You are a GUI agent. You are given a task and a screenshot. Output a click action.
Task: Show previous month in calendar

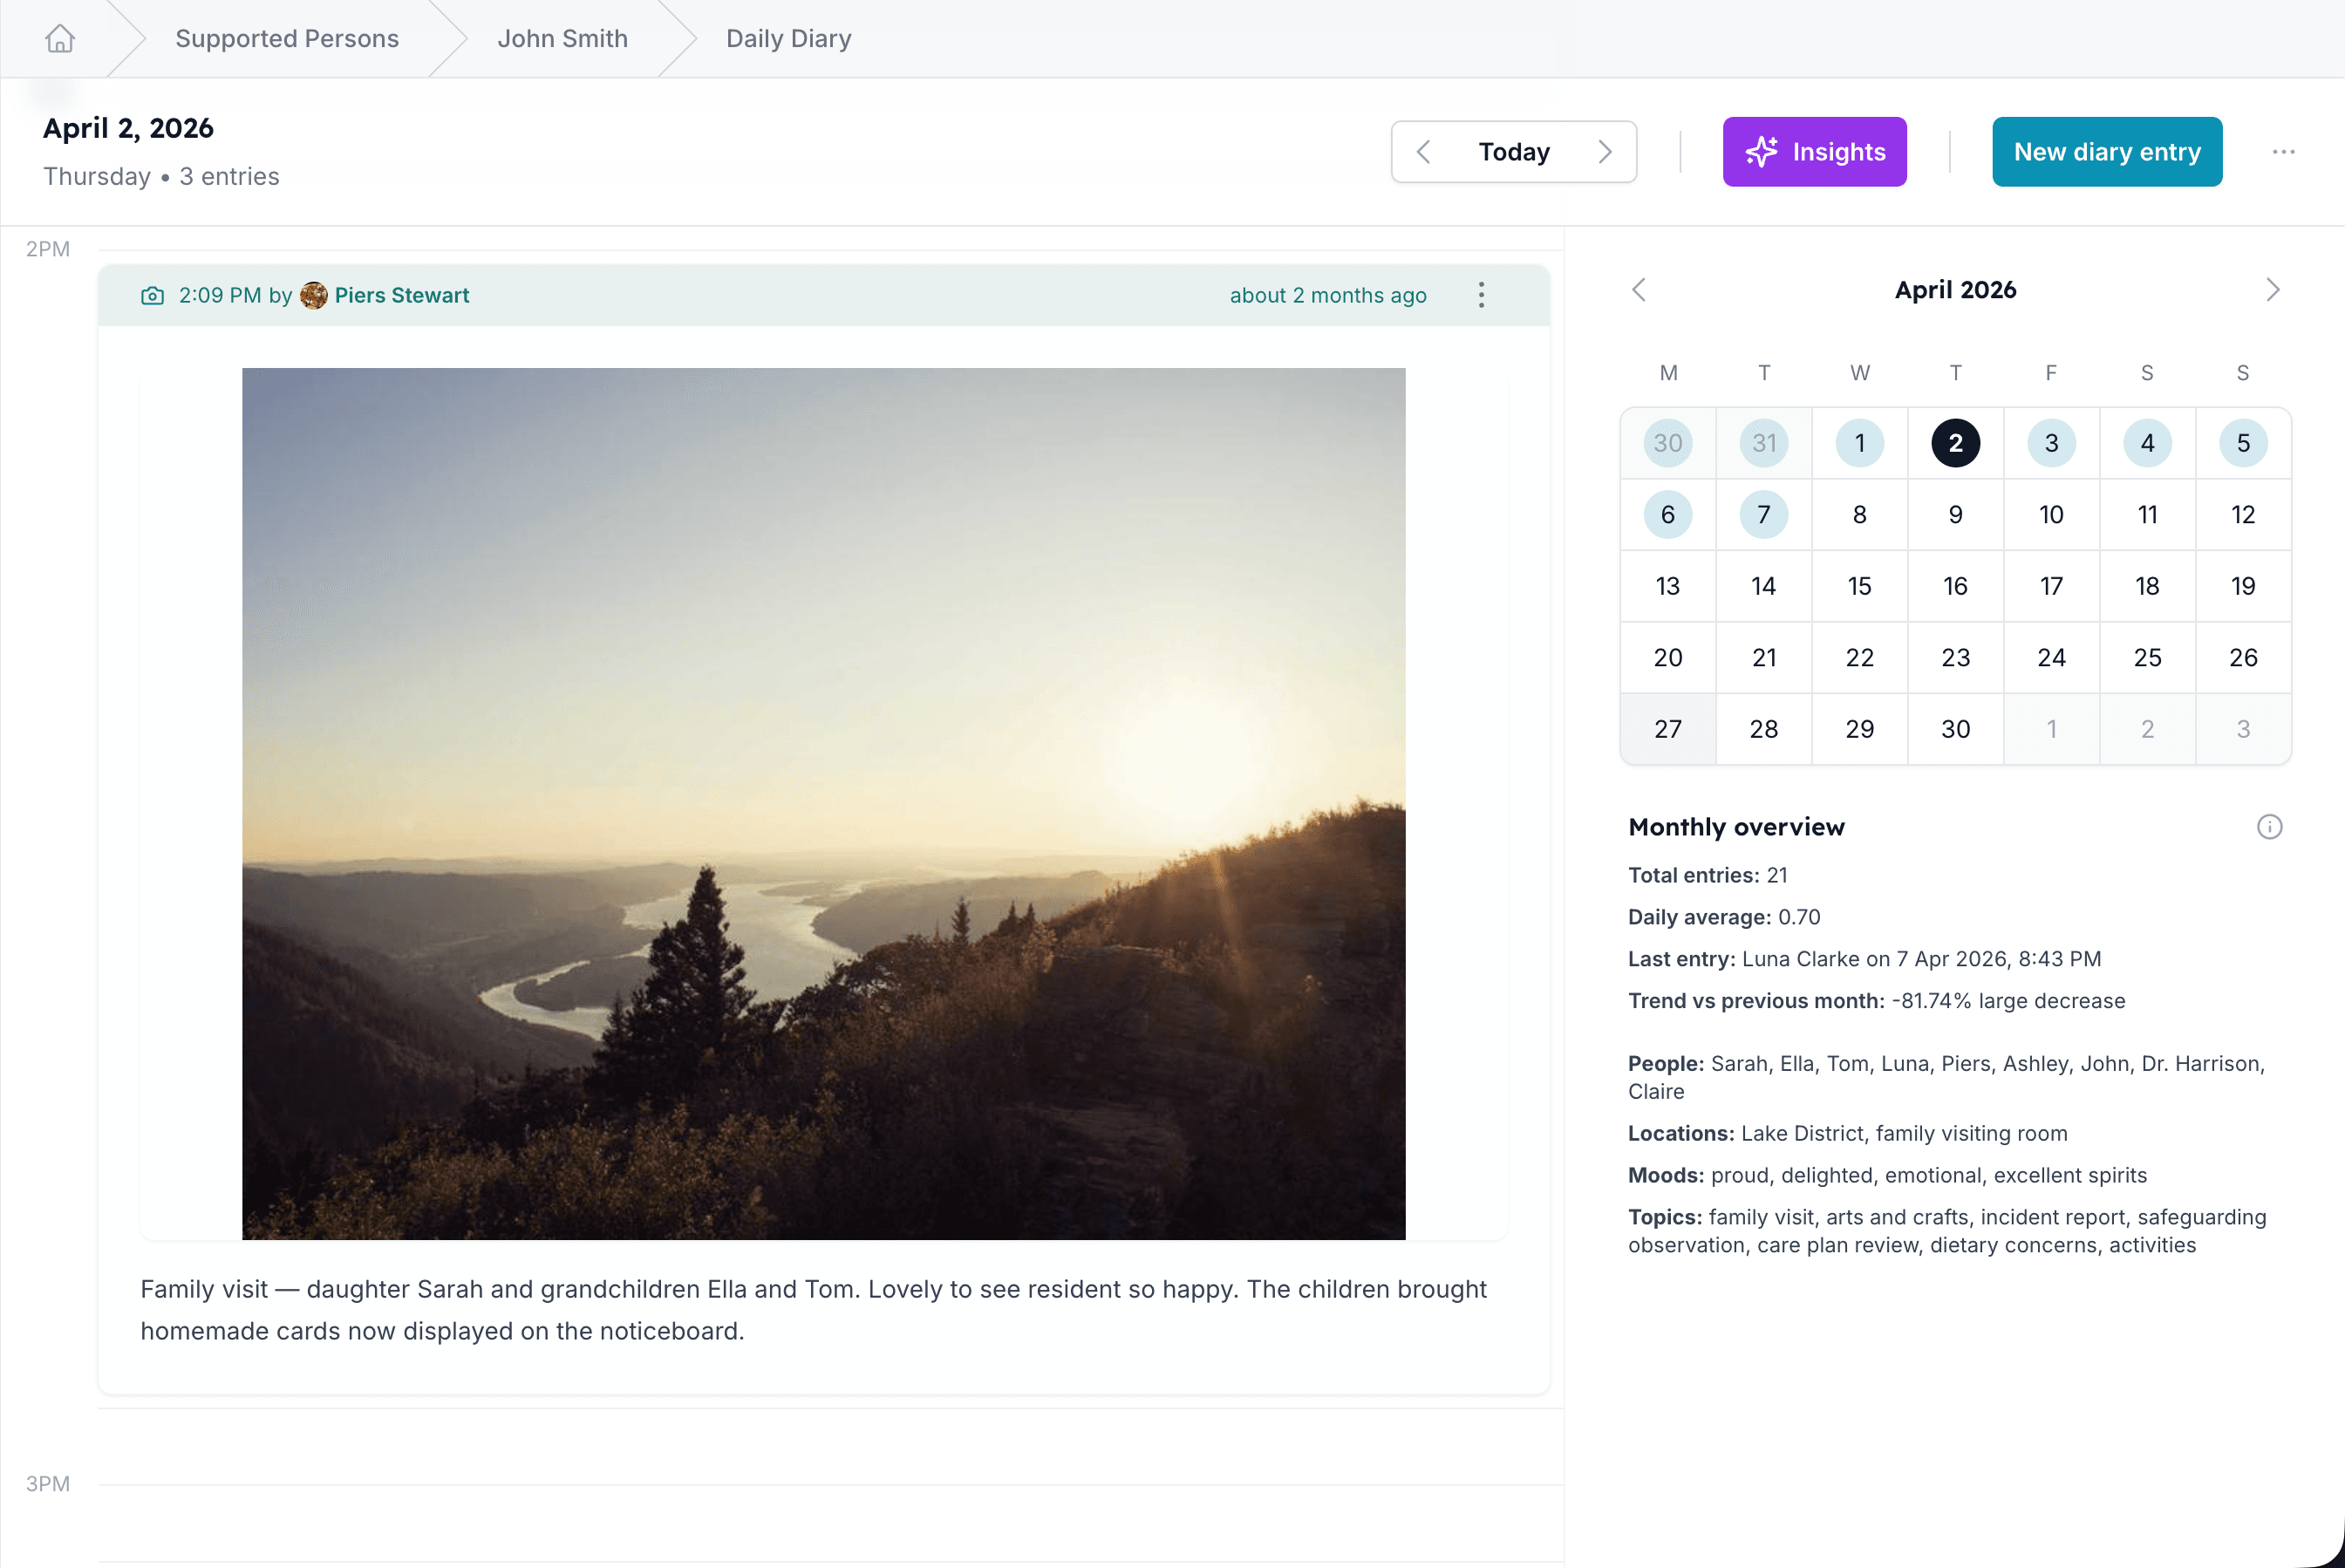click(1639, 290)
